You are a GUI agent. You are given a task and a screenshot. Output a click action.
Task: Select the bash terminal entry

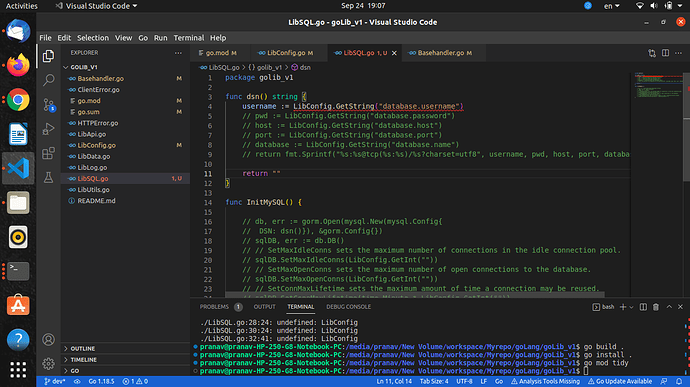(x=603, y=307)
